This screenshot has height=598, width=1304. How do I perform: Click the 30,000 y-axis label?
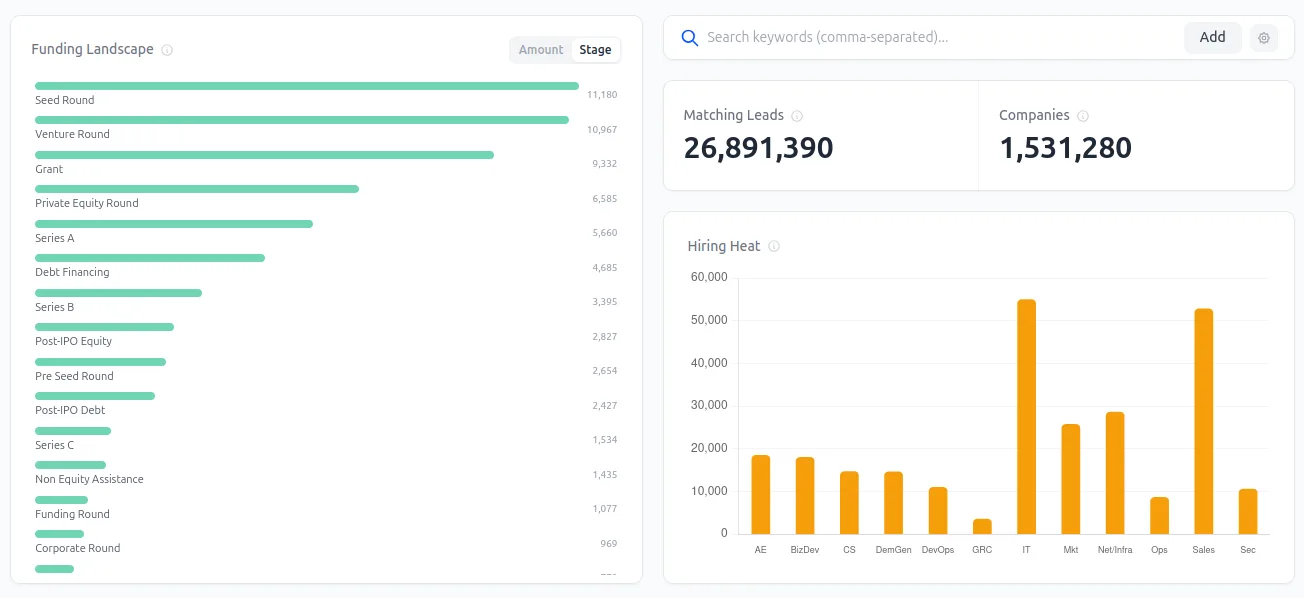pos(709,405)
